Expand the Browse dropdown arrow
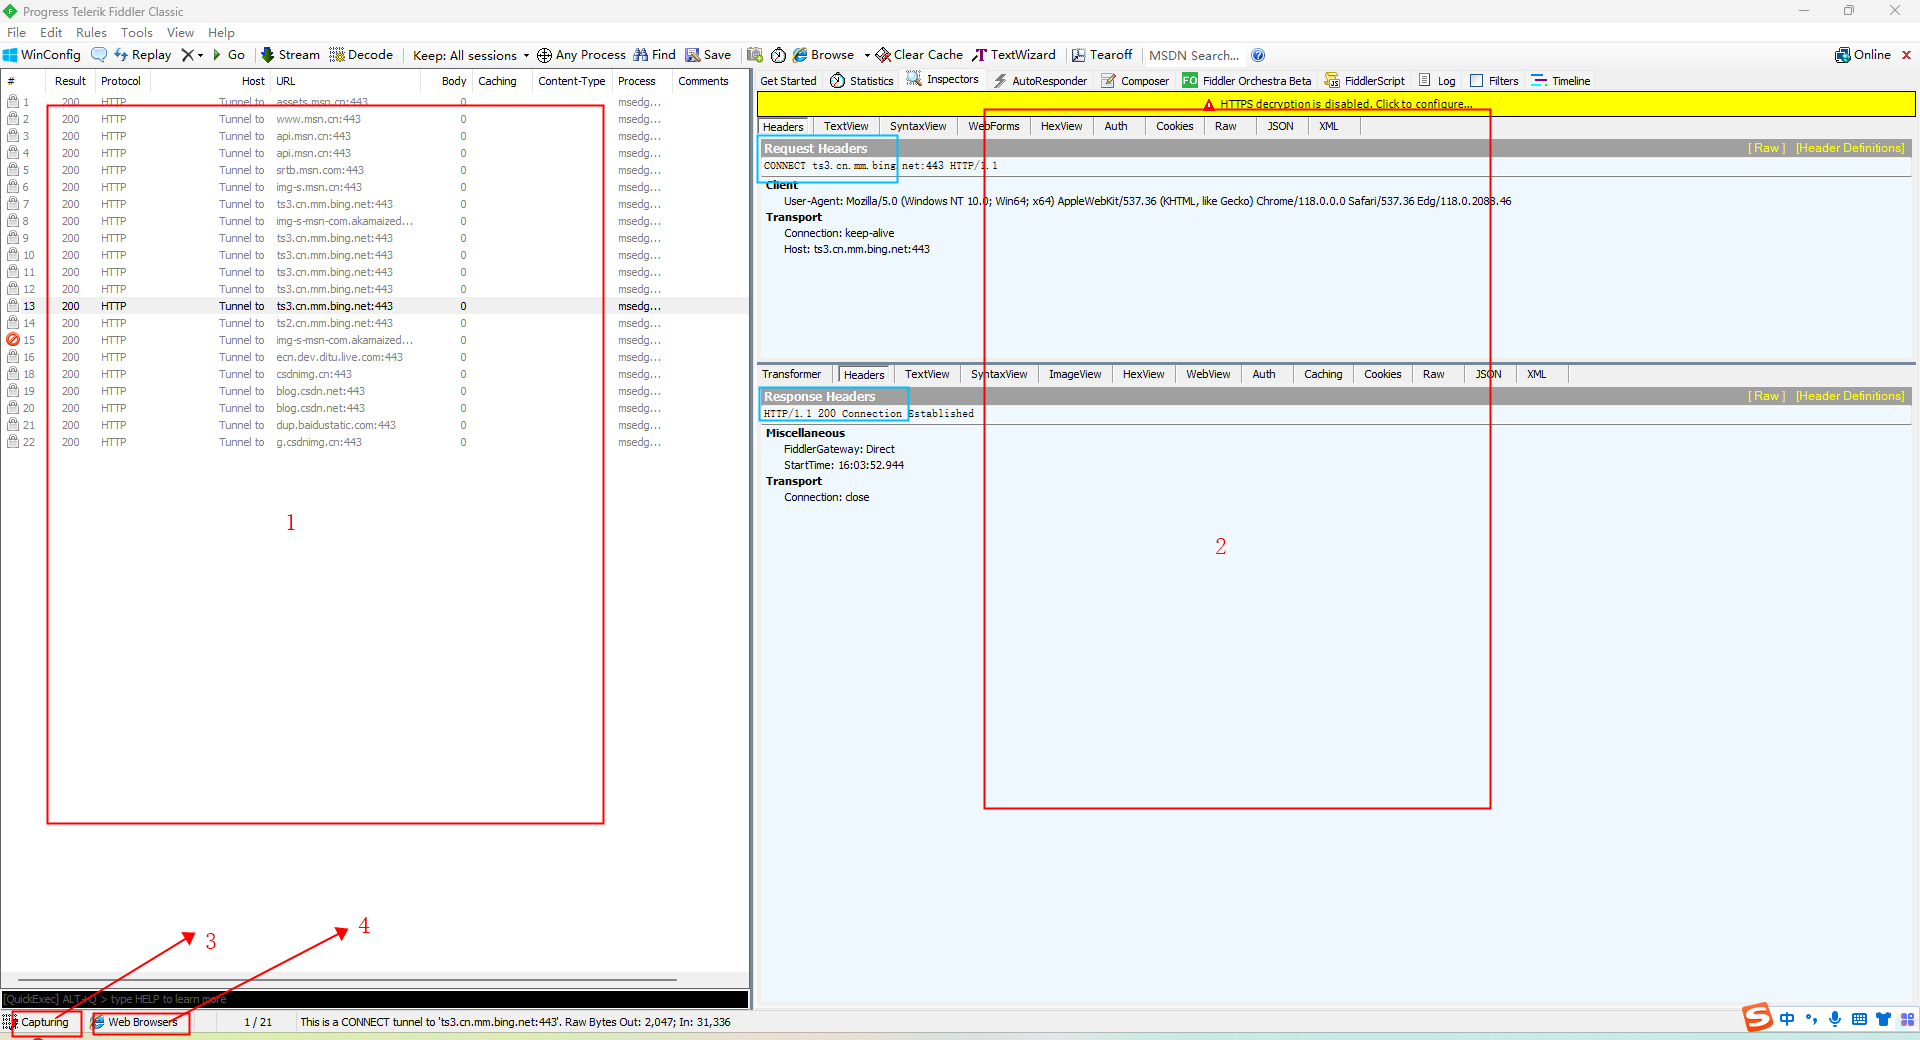Image resolution: width=1920 pixels, height=1040 pixels. [x=867, y=55]
